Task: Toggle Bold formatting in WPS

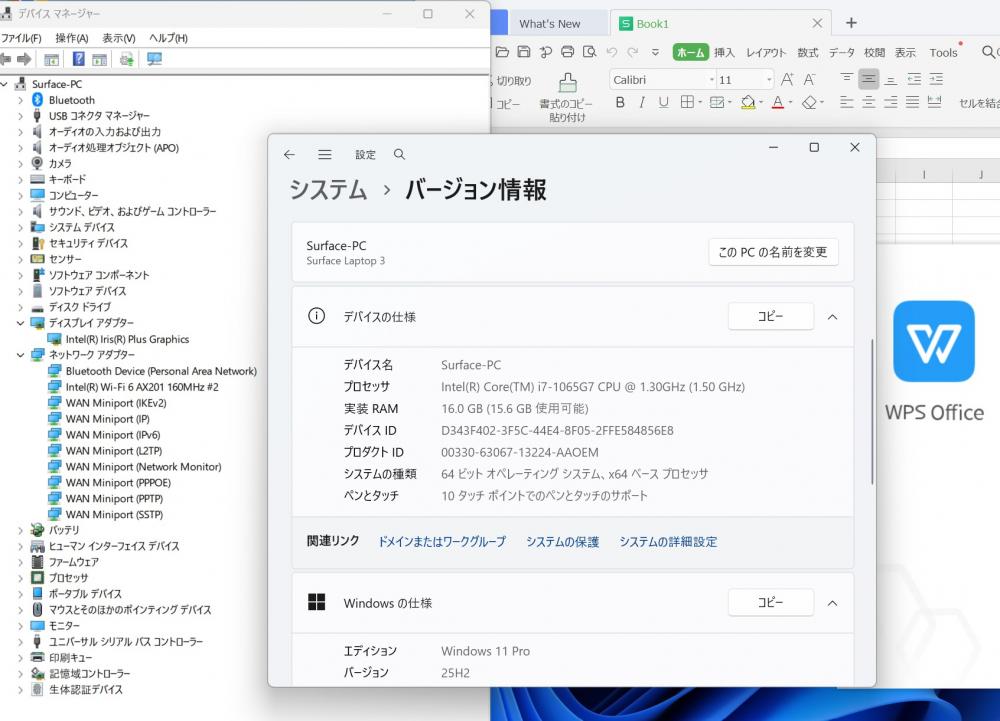Action: coord(620,102)
